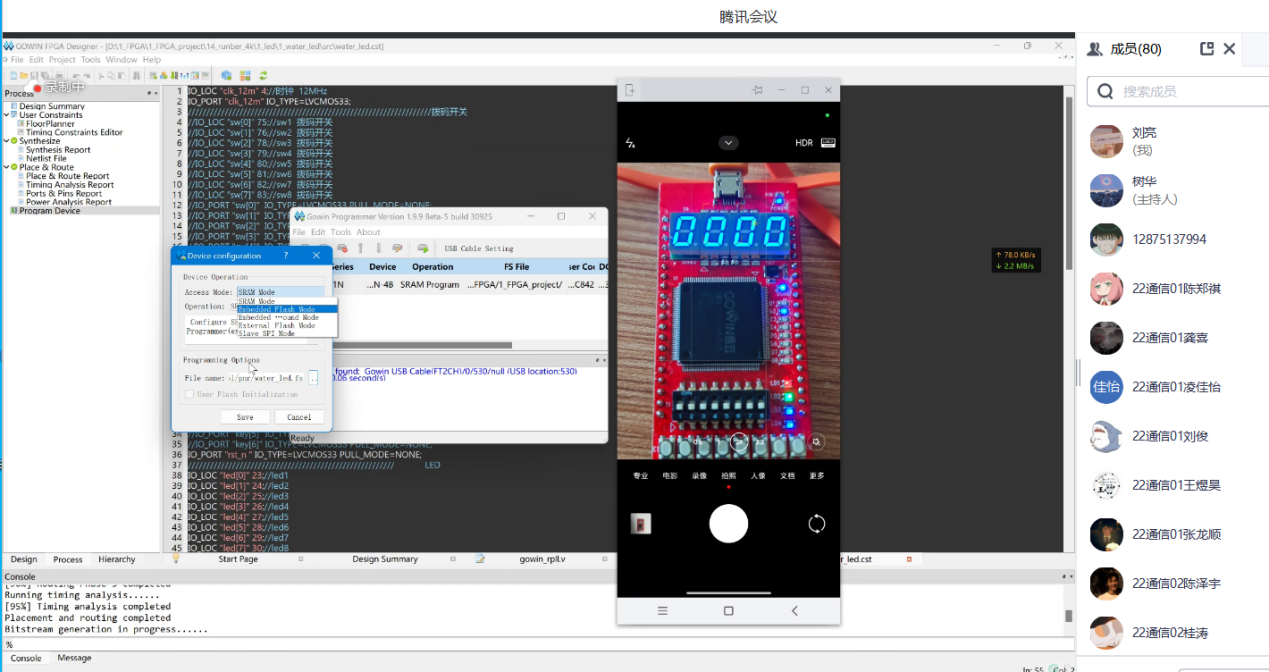
Task: Choose External Flash Mode from list
Action: pyautogui.click(x=277, y=325)
